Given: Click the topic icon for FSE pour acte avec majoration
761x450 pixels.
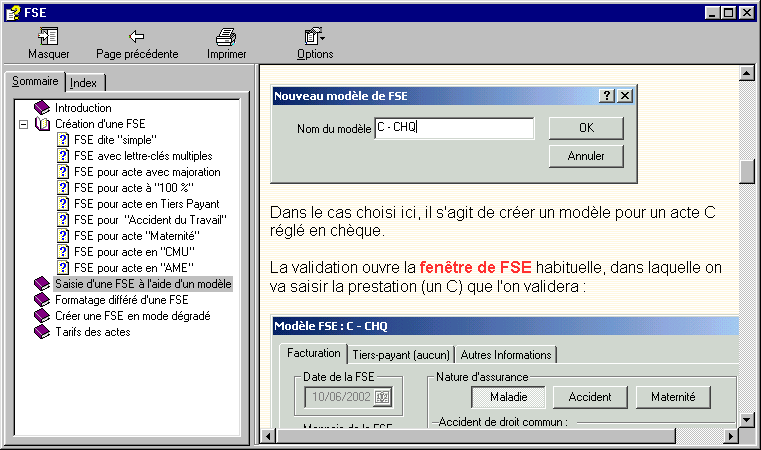Looking at the screenshot, I should (63, 172).
